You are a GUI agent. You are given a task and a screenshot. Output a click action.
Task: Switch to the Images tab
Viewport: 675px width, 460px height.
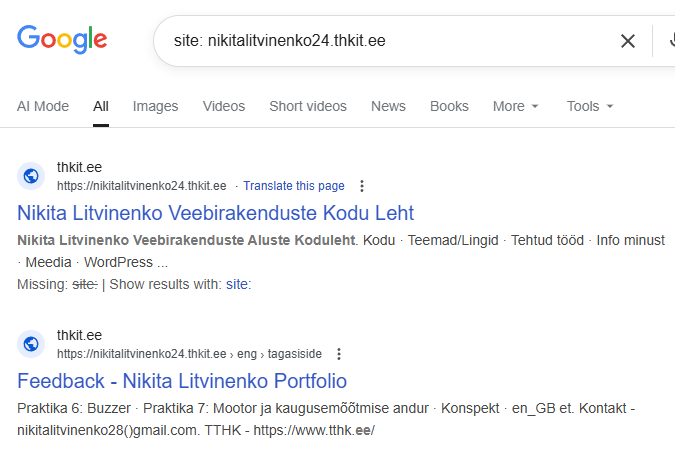coord(155,106)
